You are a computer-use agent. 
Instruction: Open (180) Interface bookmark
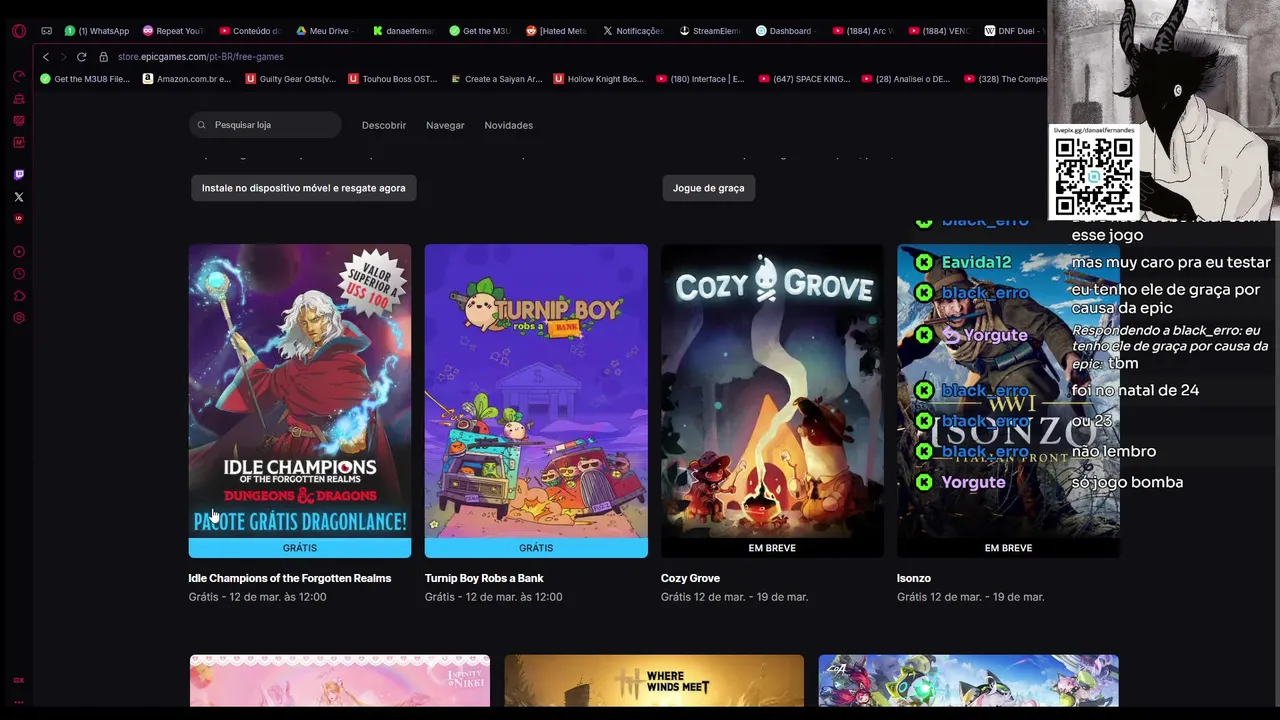pos(701,79)
